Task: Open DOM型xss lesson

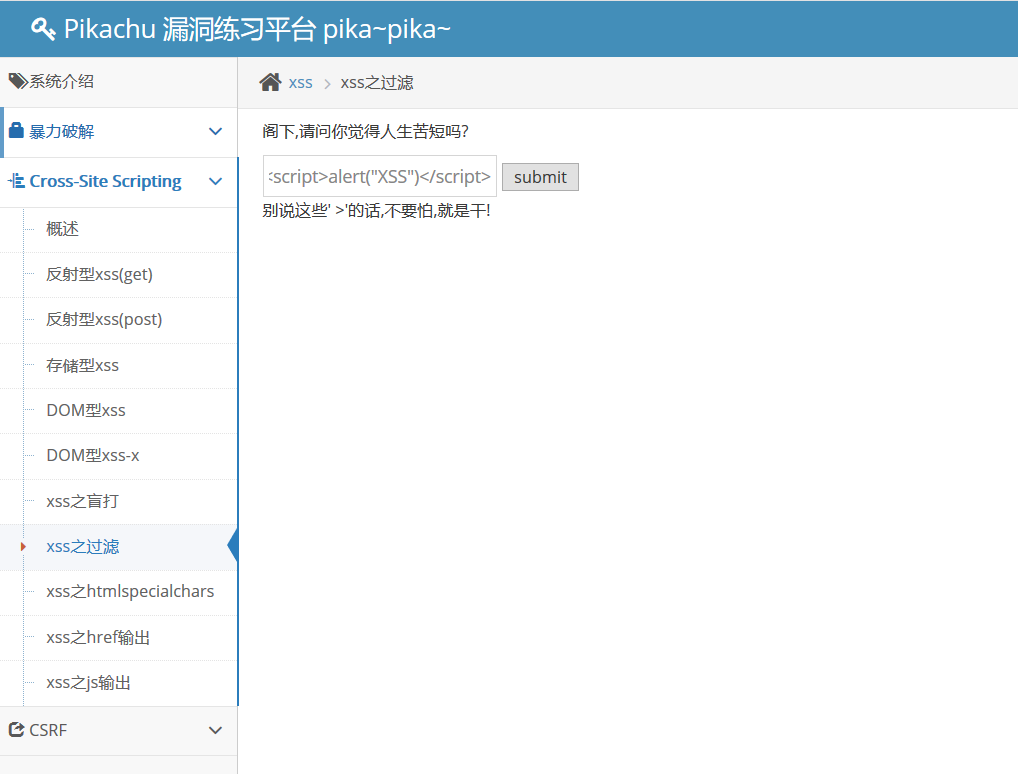Action: coord(86,410)
